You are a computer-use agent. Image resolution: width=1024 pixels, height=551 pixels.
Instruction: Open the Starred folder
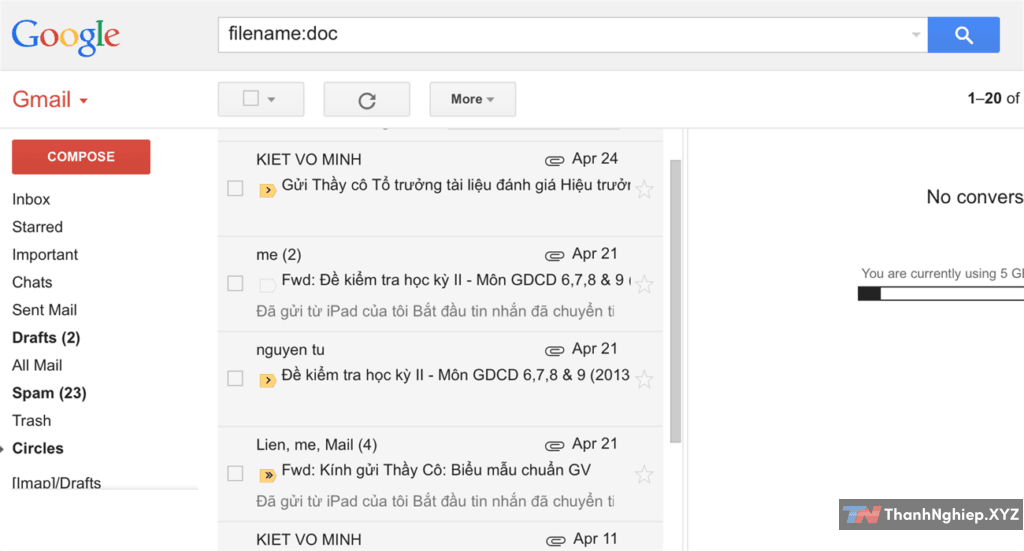click(37, 227)
